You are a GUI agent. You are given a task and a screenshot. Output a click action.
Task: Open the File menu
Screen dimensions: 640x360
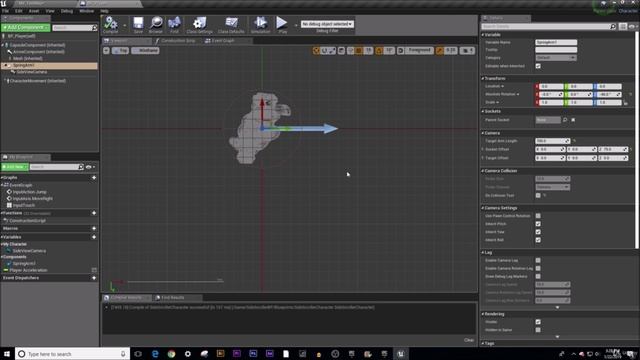pyautogui.click(x=5, y=11)
